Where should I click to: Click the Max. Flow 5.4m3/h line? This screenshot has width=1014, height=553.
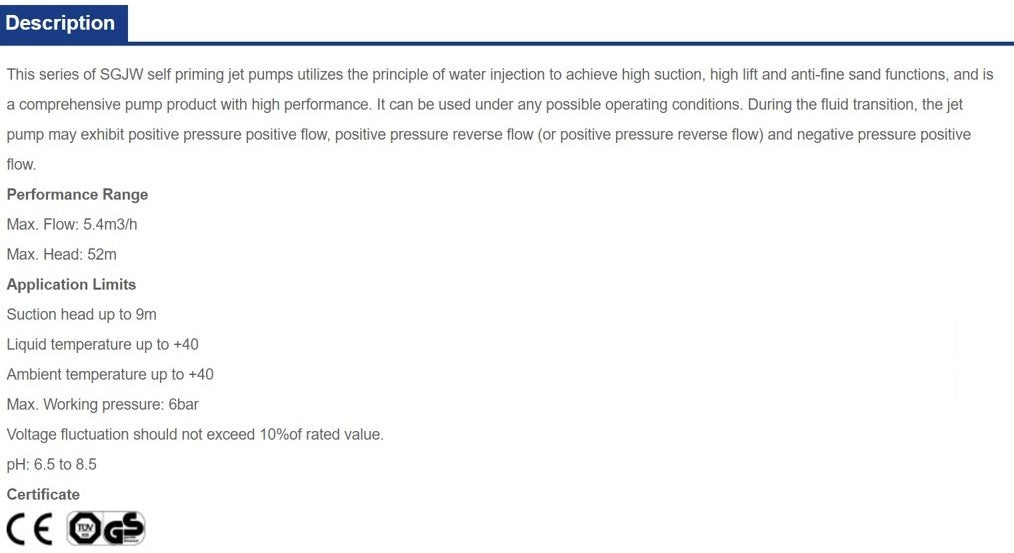point(72,224)
